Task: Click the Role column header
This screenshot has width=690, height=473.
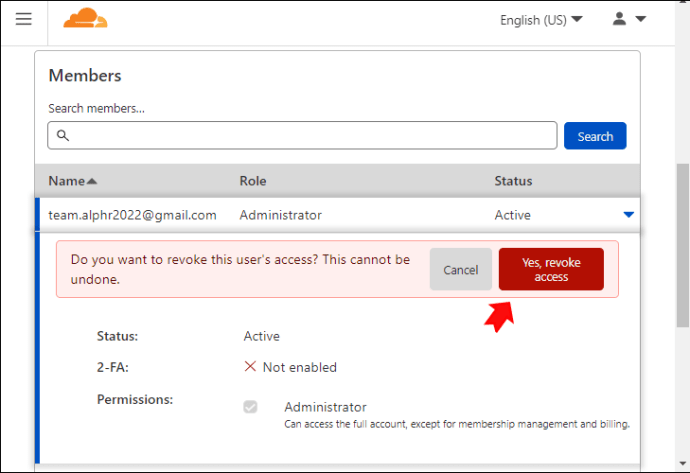Action: pyautogui.click(x=253, y=181)
